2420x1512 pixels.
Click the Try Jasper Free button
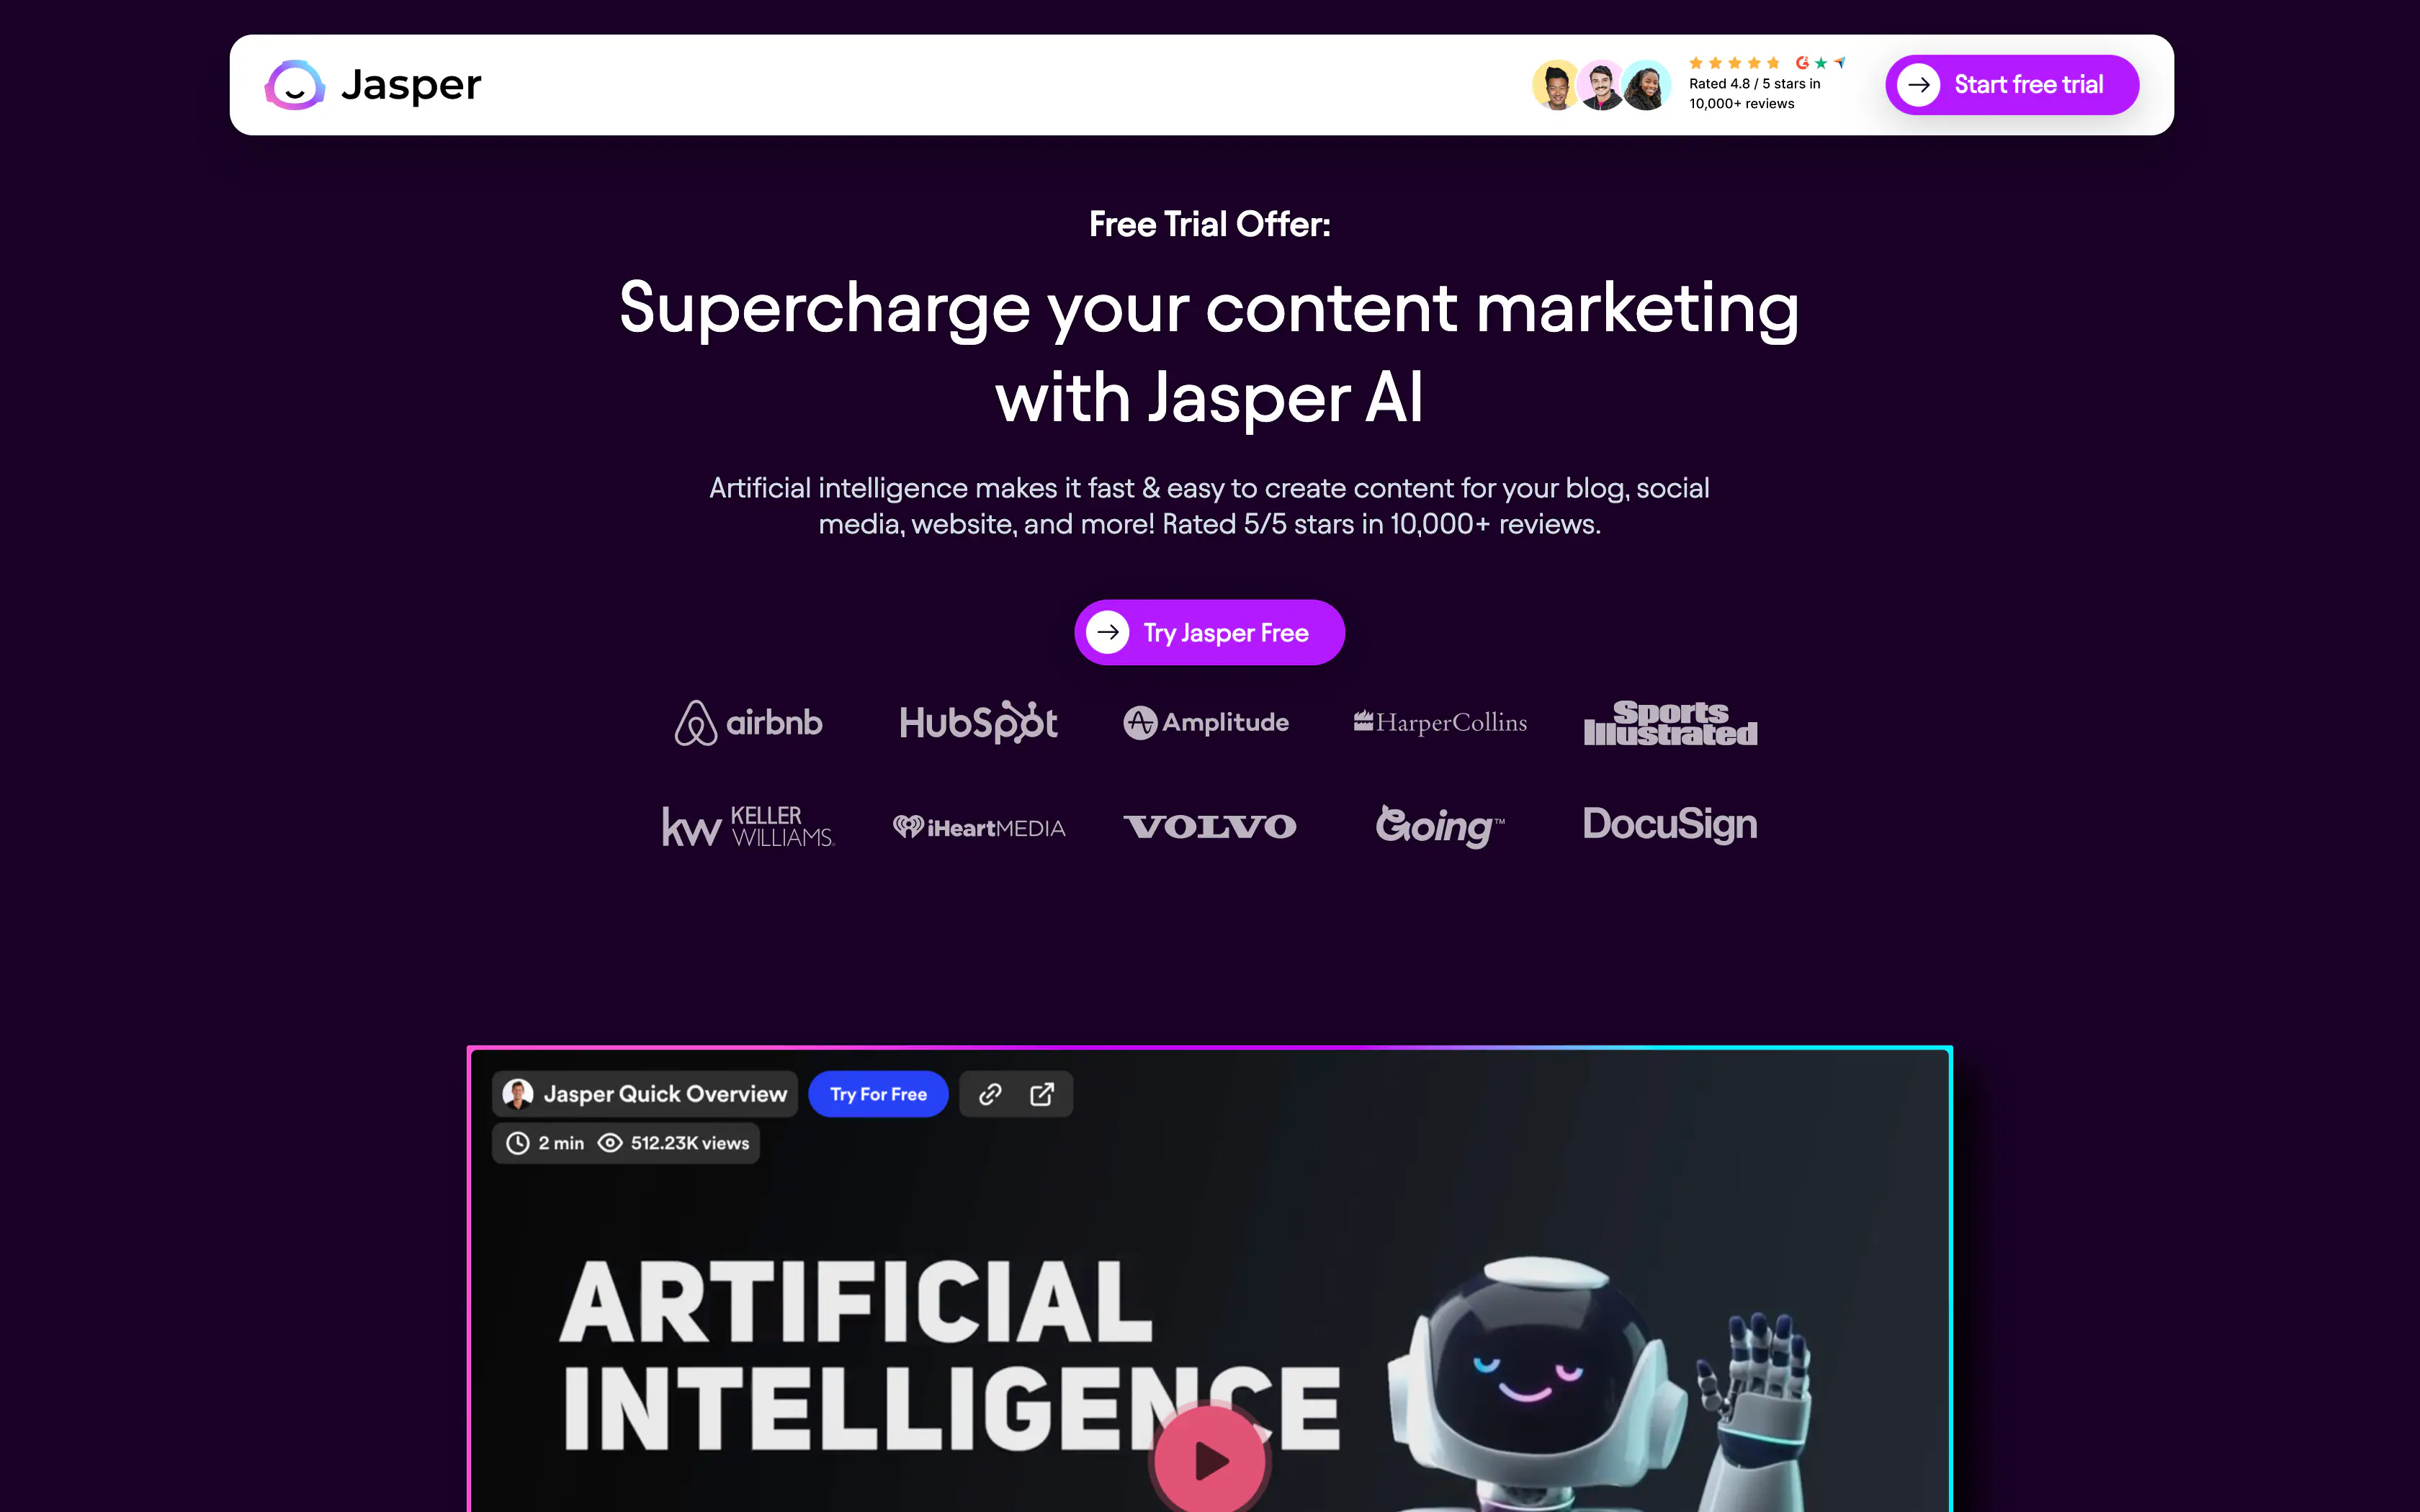(1209, 632)
